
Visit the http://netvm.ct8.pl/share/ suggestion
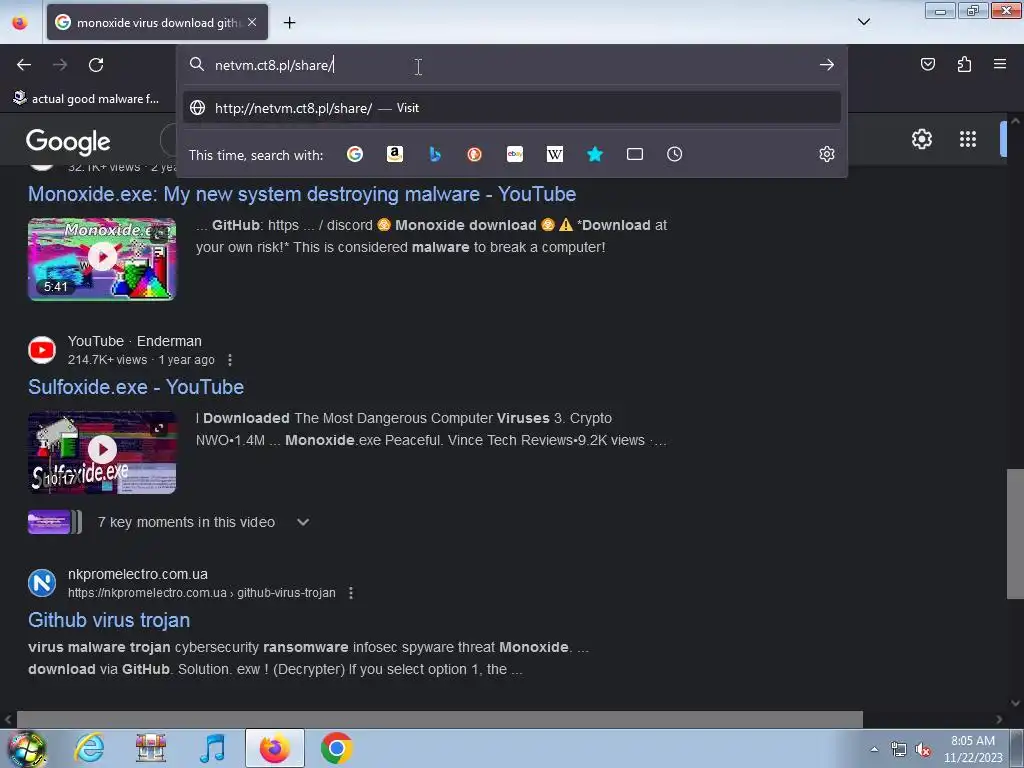(x=512, y=108)
